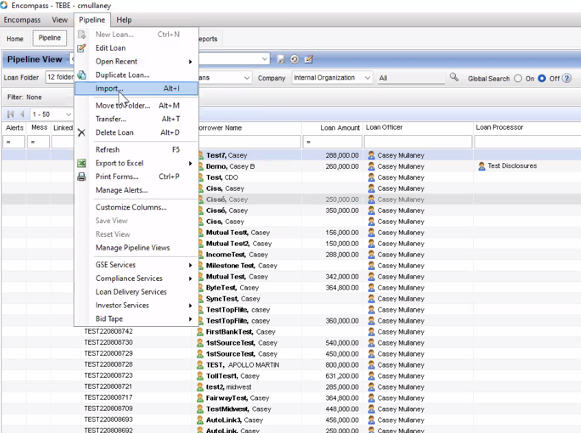Select loan number TEST220808742
The height and width of the screenshot is (433, 581).
[x=108, y=332]
